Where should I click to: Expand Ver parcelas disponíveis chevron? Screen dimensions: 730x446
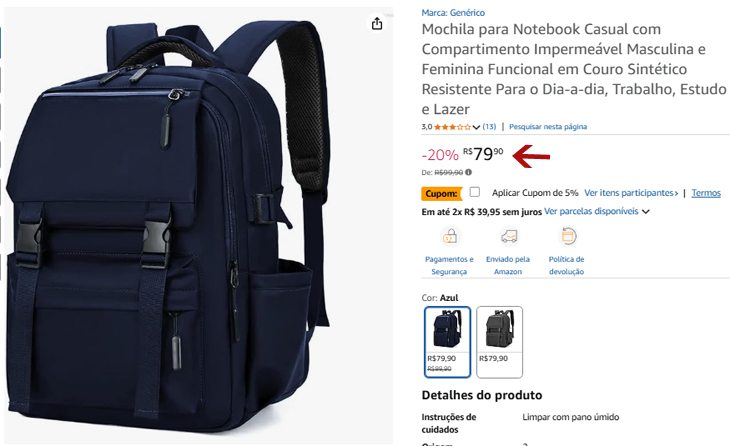click(x=646, y=211)
